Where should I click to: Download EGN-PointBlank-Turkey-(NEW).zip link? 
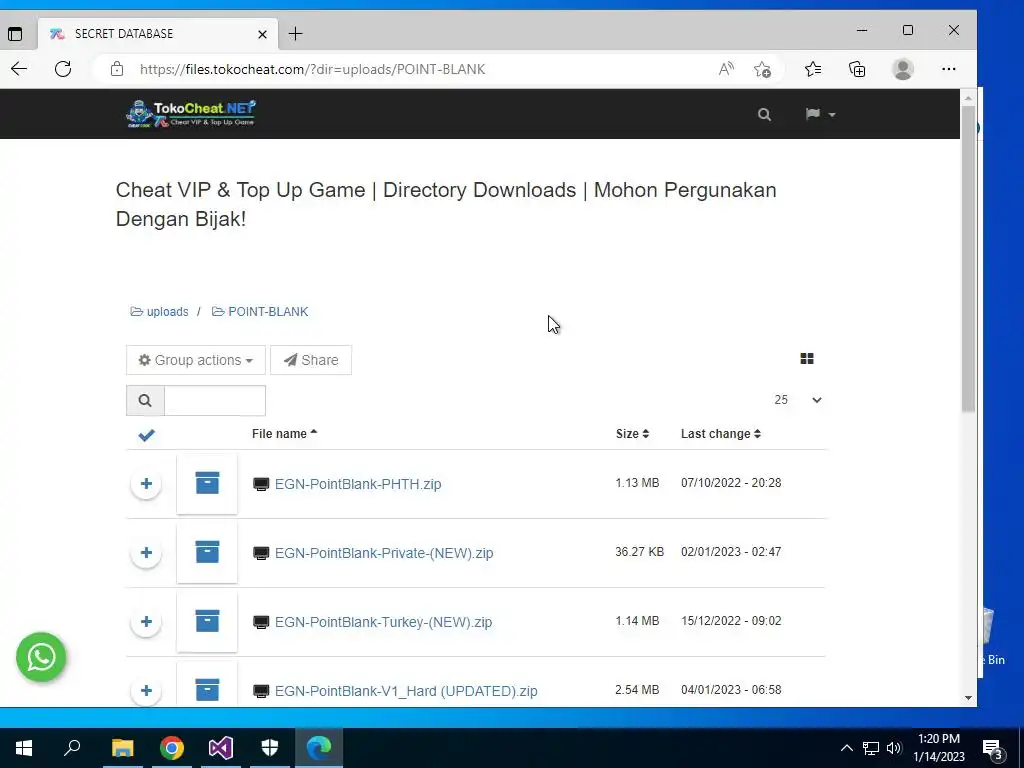click(x=383, y=622)
